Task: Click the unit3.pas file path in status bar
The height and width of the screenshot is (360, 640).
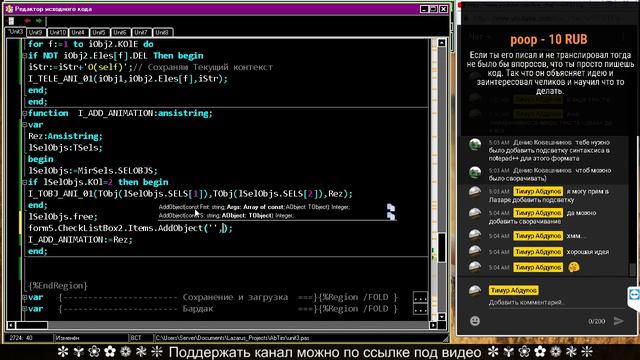Action: point(232,338)
